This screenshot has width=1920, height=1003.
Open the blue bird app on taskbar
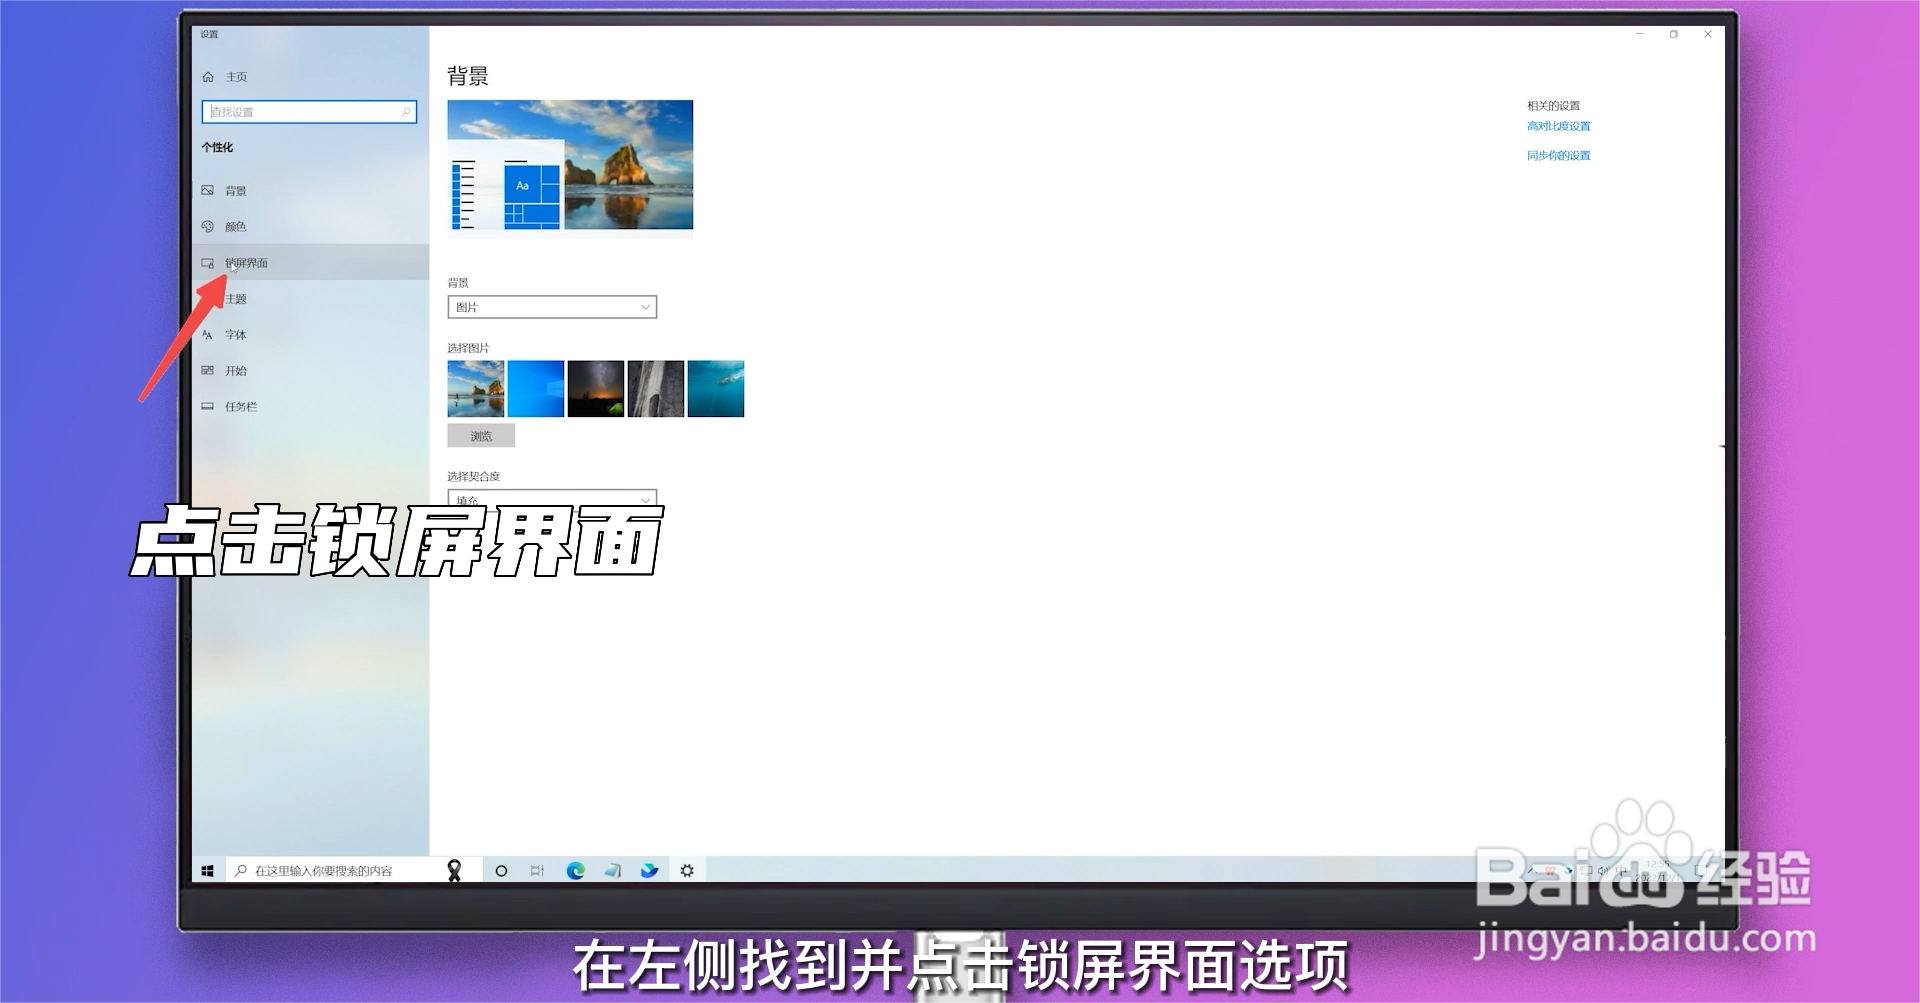click(649, 871)
